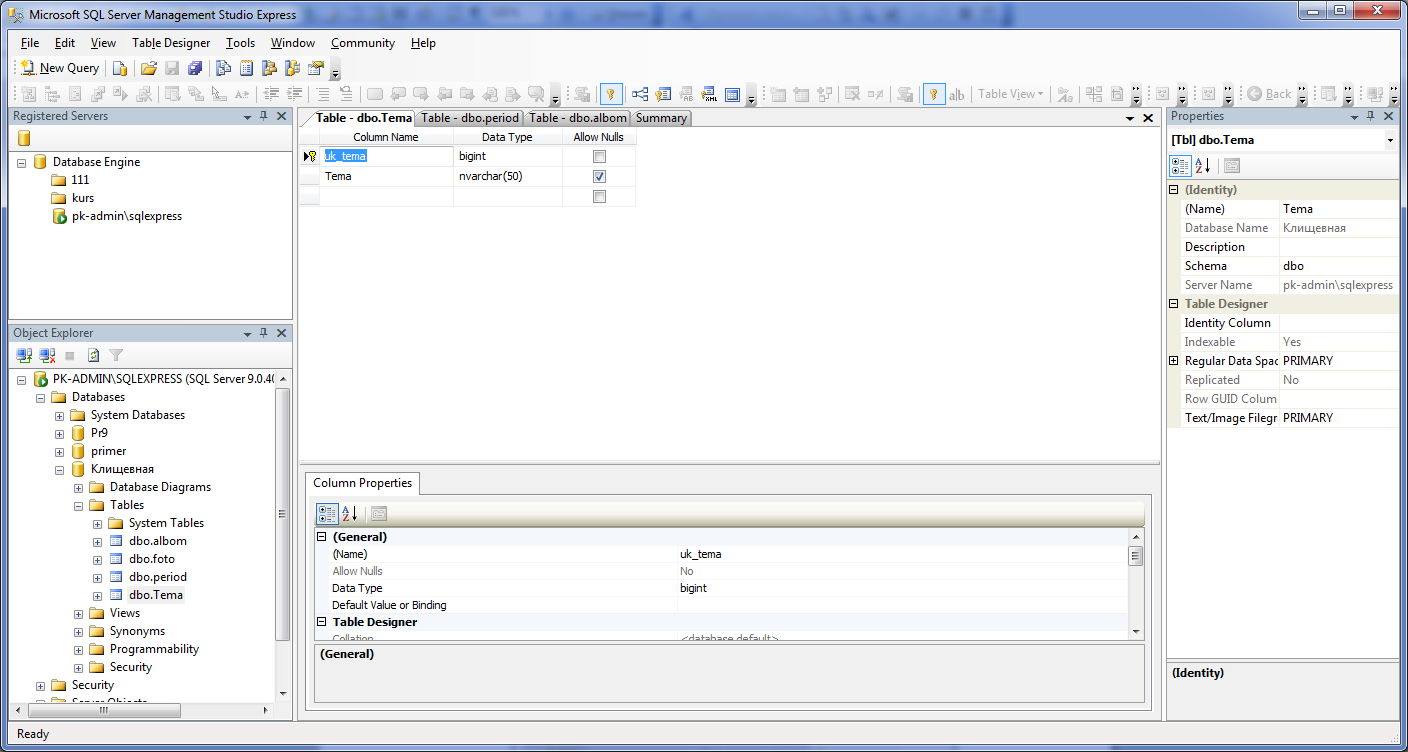
Task: Open the Community menu
Action: (363, 43)
